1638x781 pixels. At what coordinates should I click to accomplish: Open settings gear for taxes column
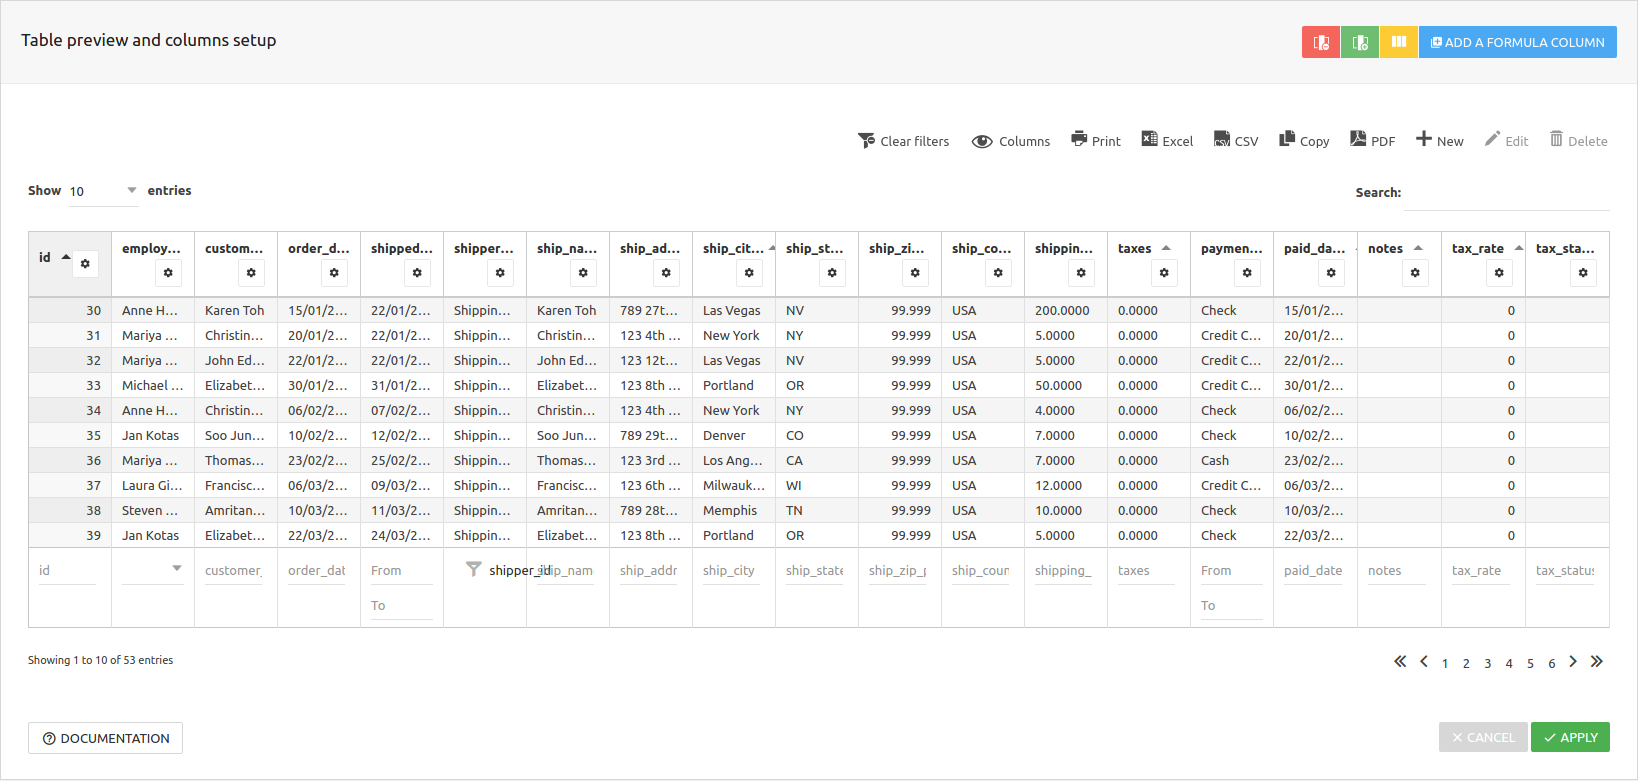pyautogui.click(x=1164, y=273)
